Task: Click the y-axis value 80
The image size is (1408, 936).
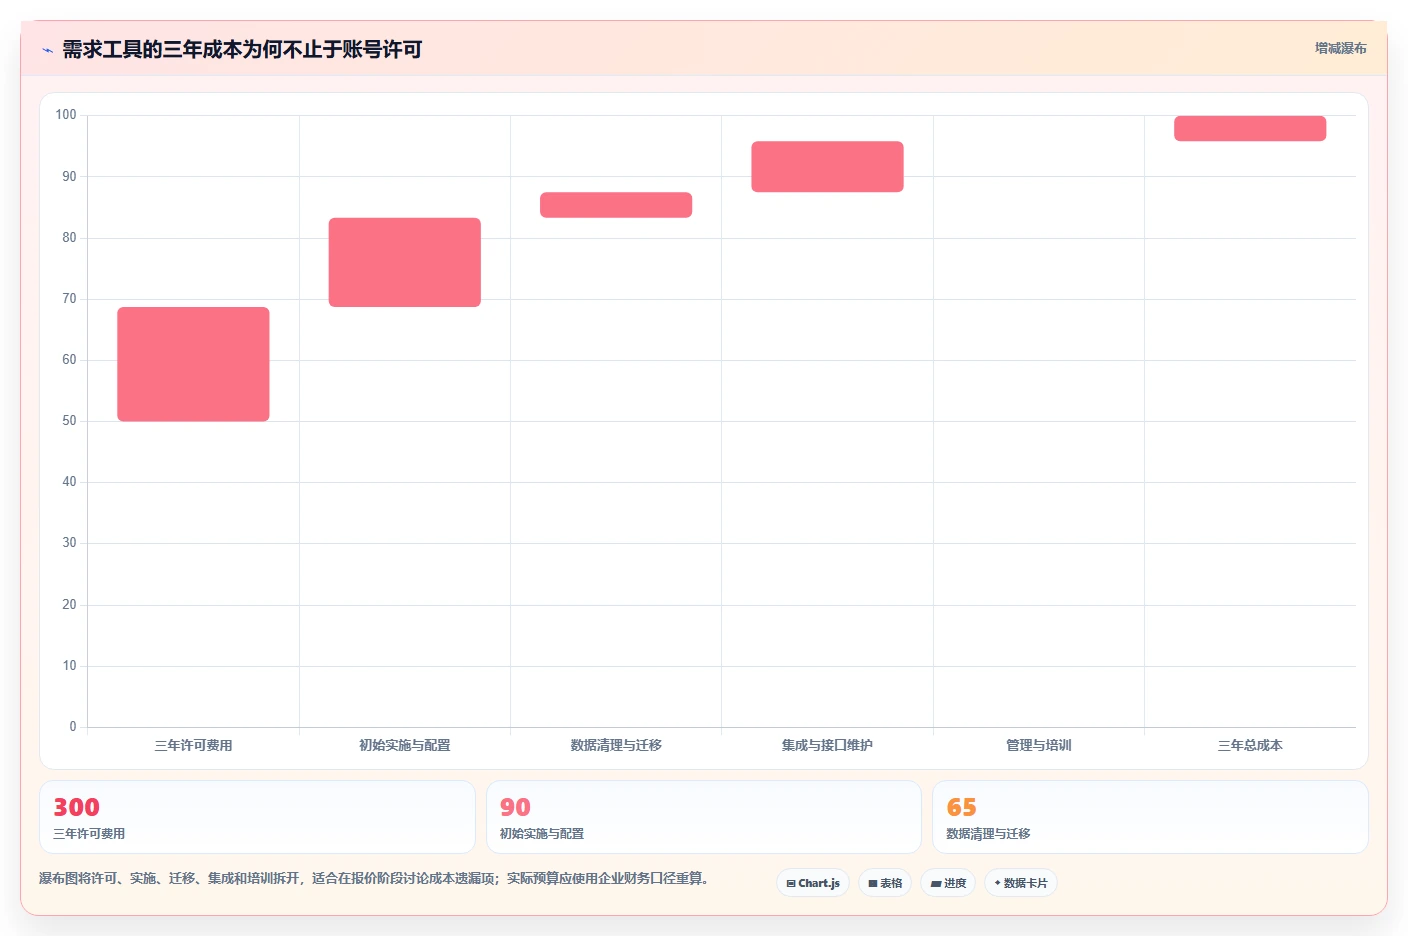Action: (x=69, y=237)
